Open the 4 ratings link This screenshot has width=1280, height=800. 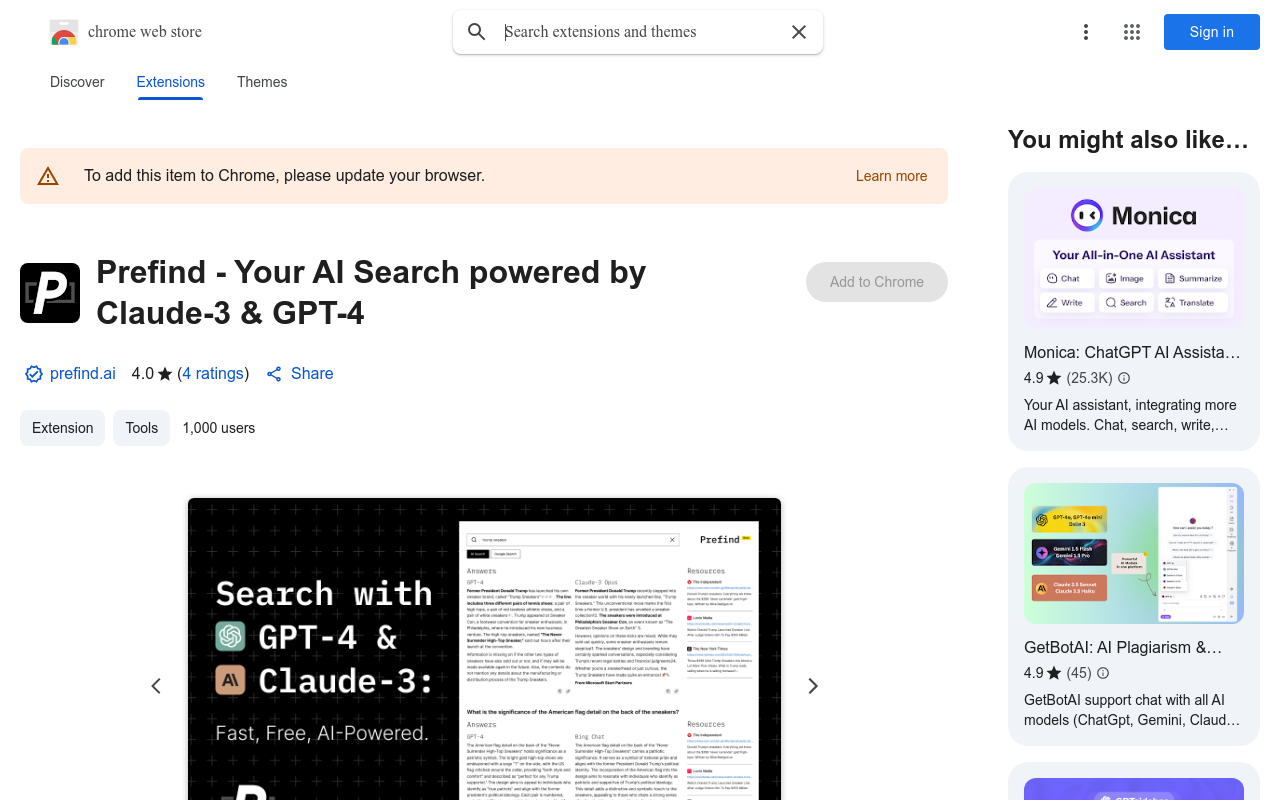(x=213, y=373)
